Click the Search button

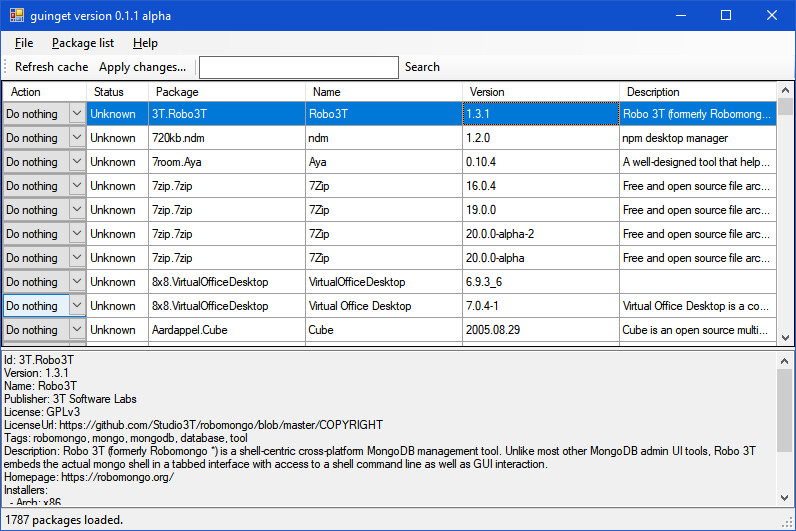pyautogui.click(x=422, y=67)
